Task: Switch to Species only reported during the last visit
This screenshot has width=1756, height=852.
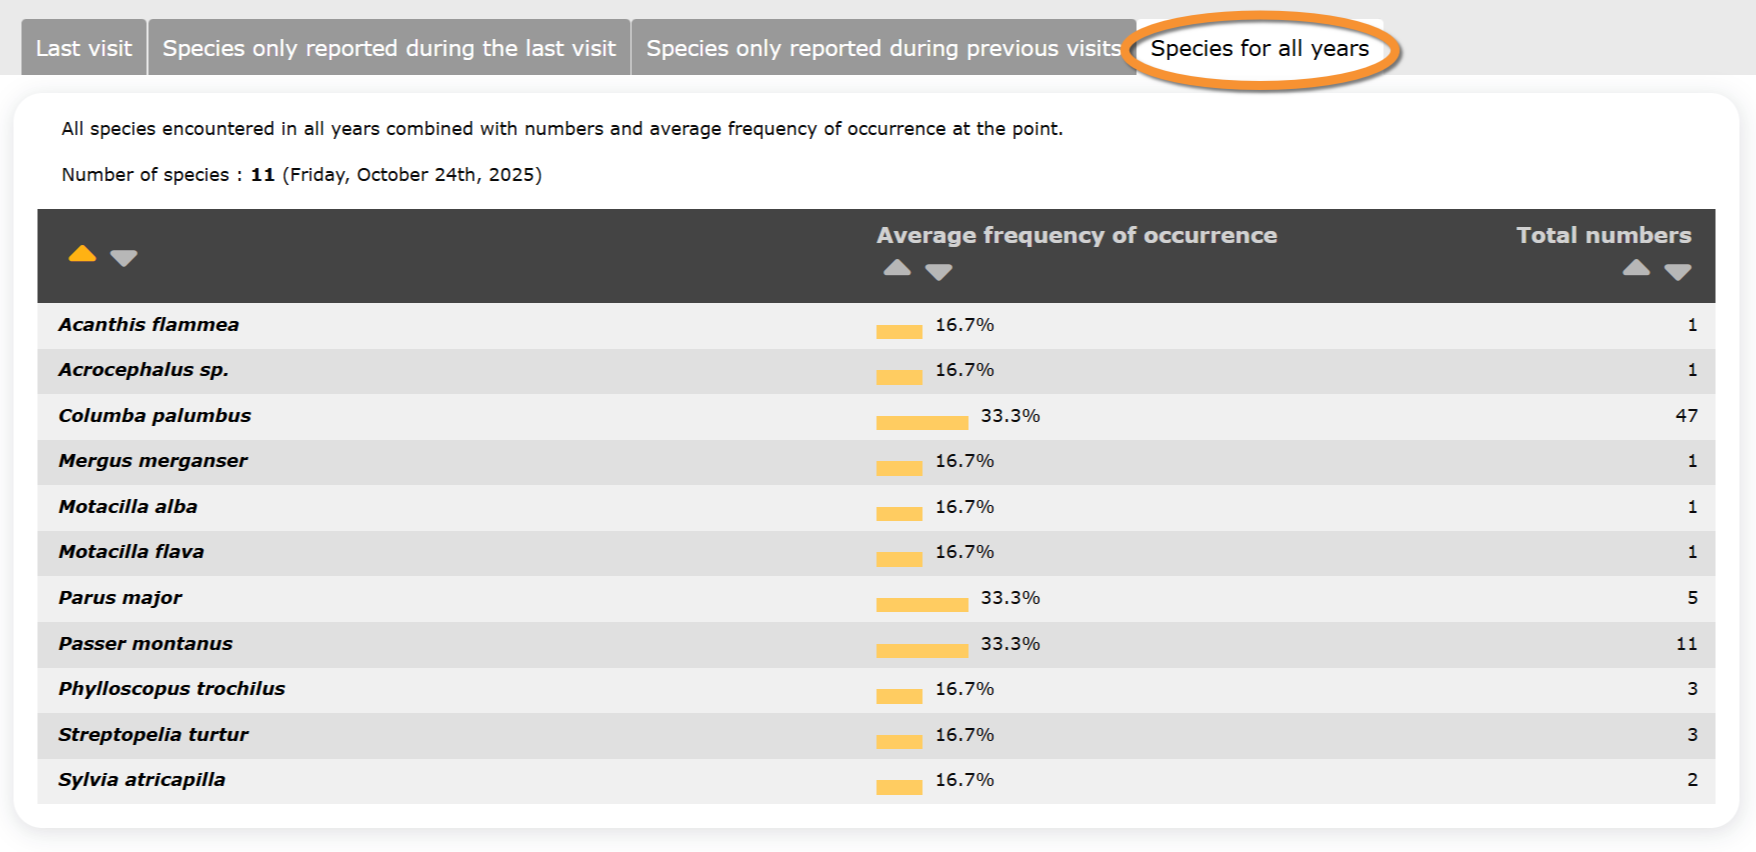Action: coord(389,48)
